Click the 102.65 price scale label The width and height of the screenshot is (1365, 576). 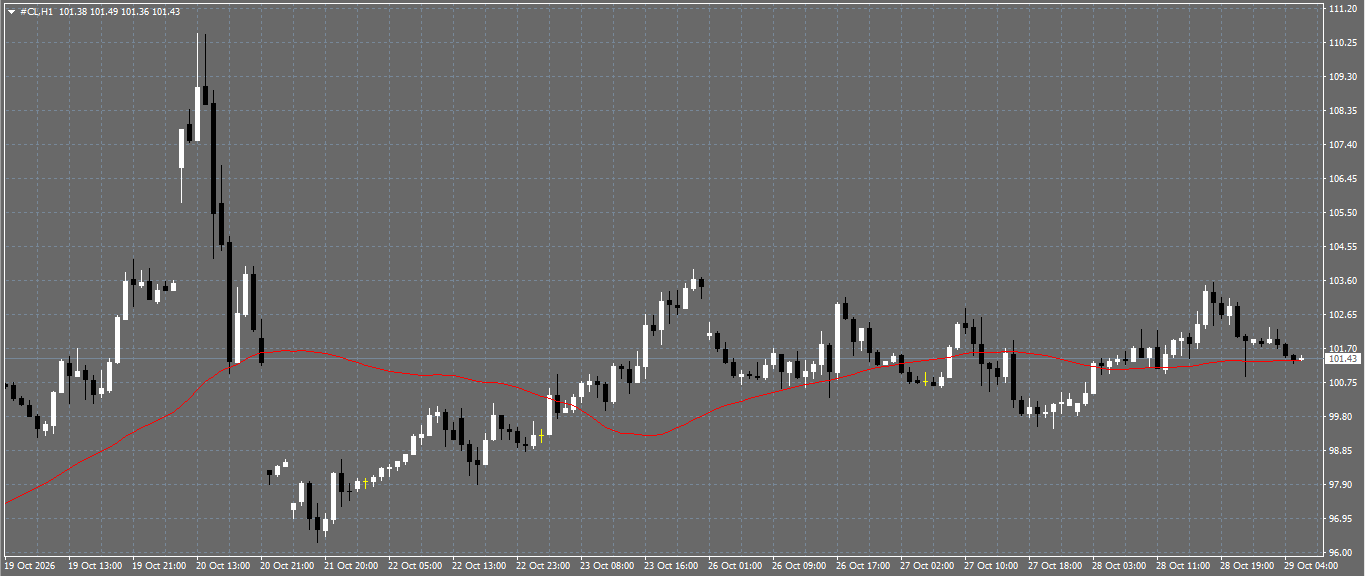point(1342,314)
